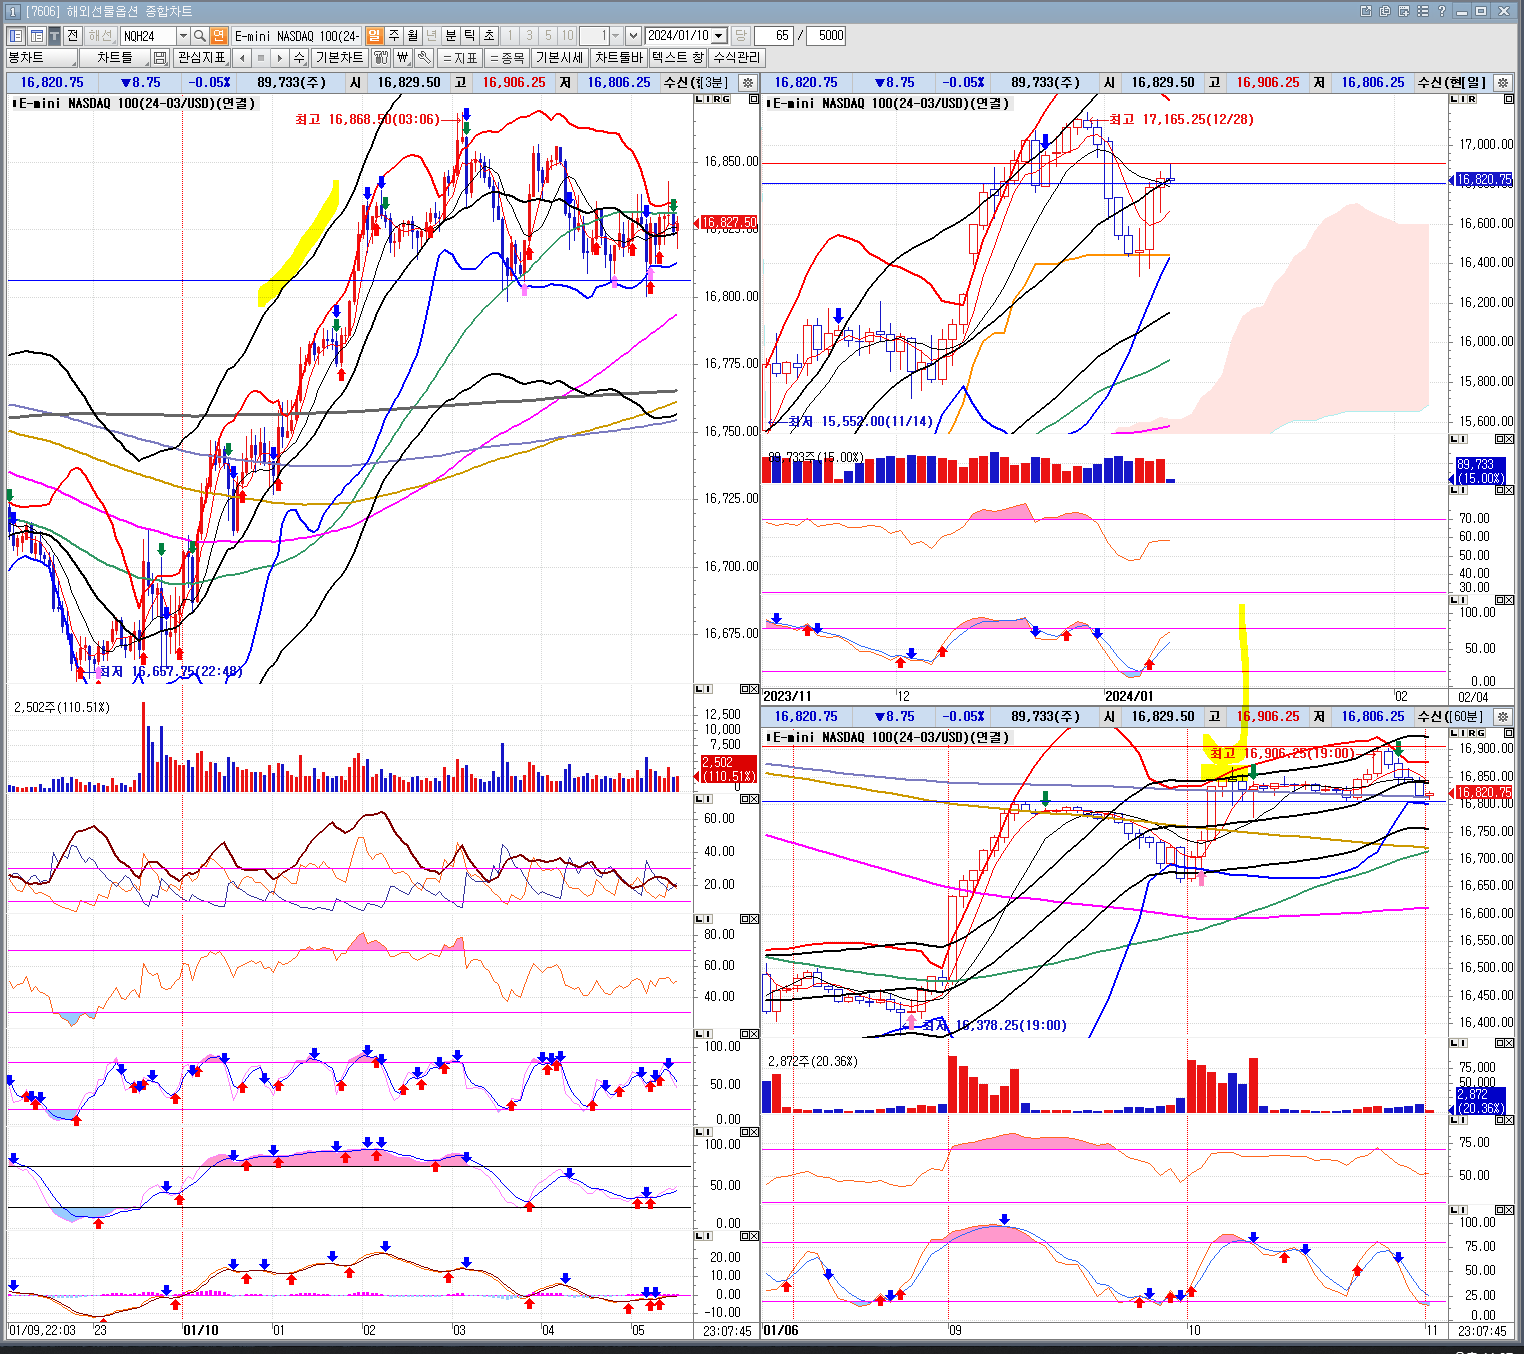
Task: Open the interval value dropdown arrow
Action: tap(615, 36)
